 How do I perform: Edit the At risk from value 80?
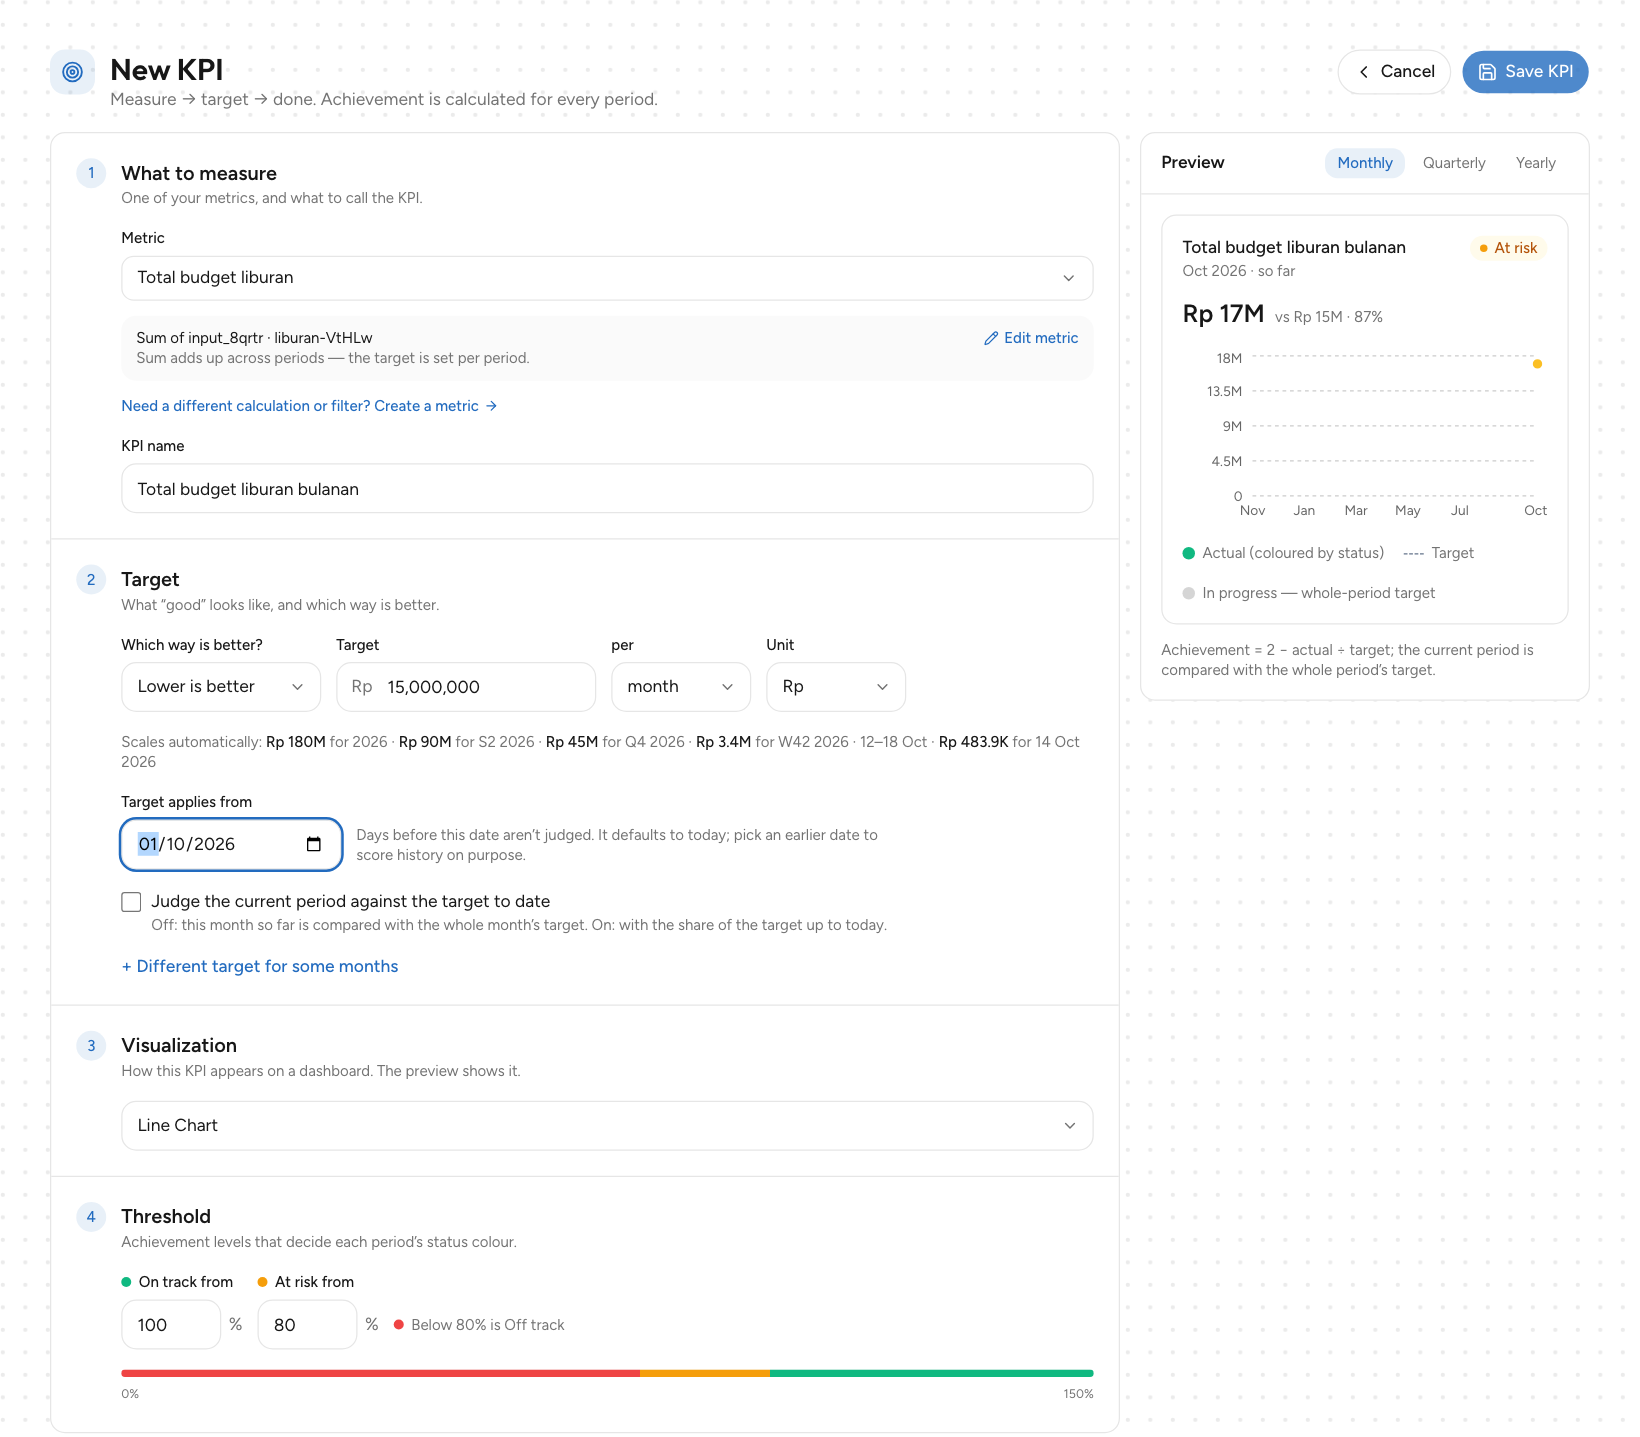(307, 1325)
